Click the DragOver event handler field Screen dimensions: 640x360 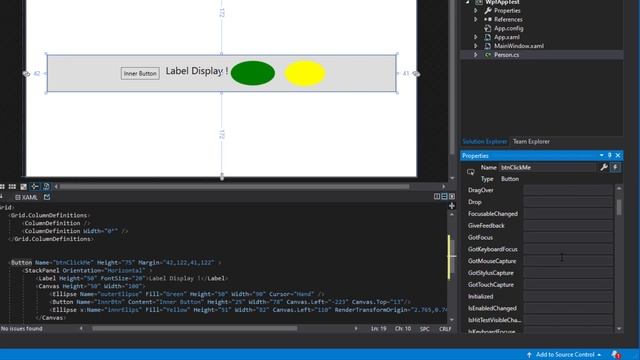[x=568, y=190]
